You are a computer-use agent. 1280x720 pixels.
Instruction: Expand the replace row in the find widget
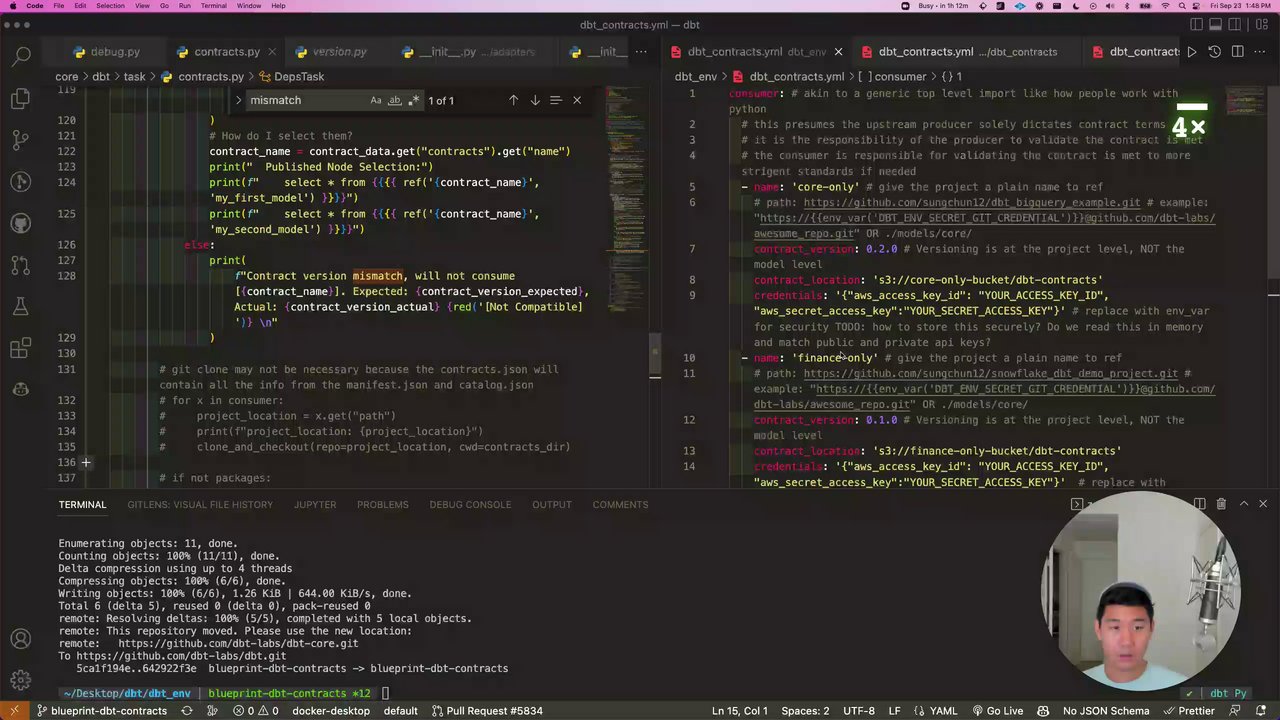tap(238, 100)
